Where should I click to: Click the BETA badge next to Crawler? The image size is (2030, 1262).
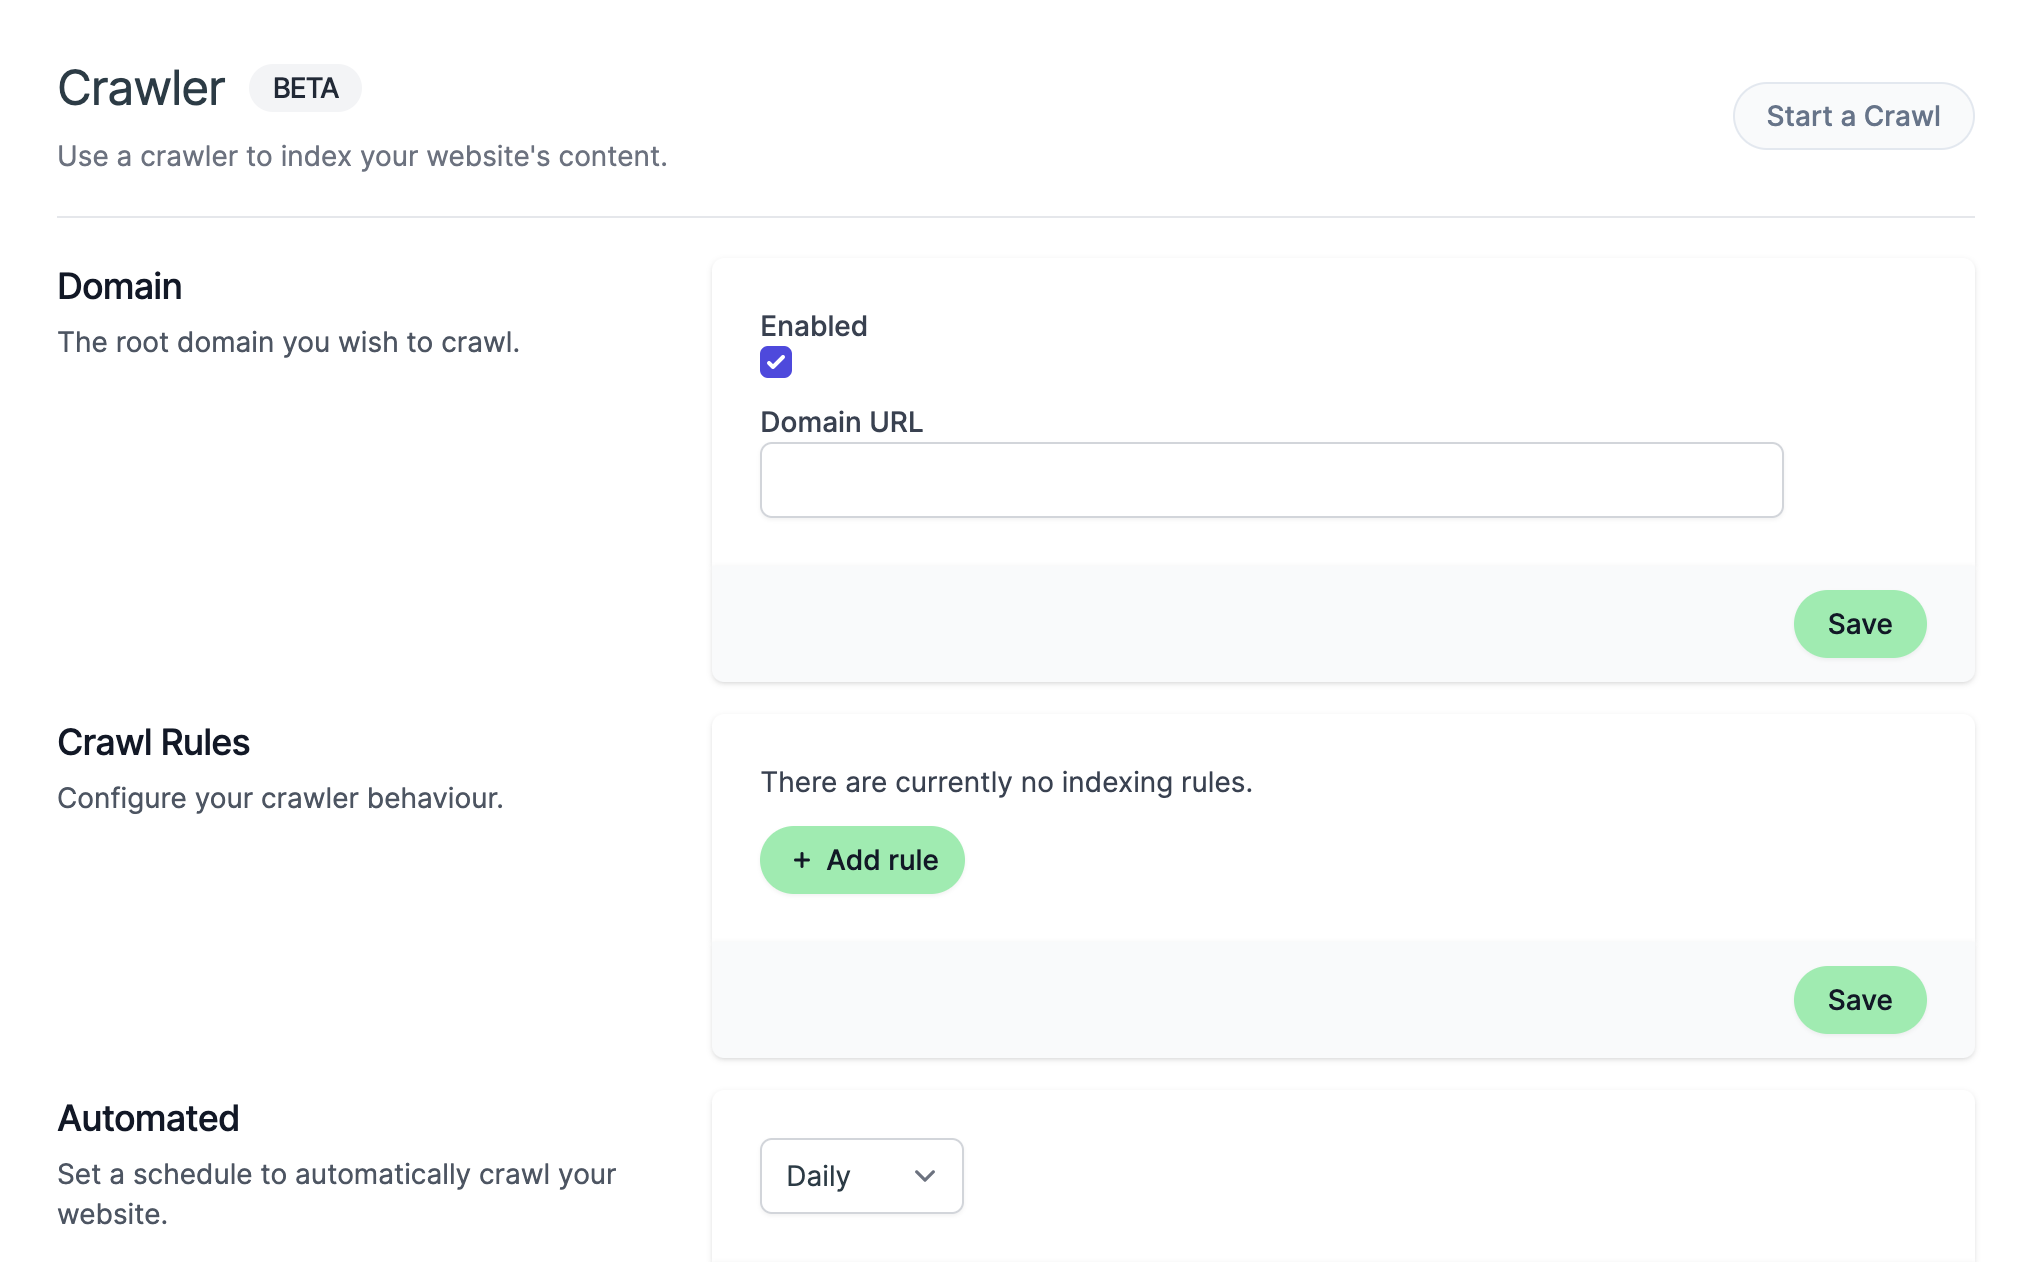(x=305, y=88)
